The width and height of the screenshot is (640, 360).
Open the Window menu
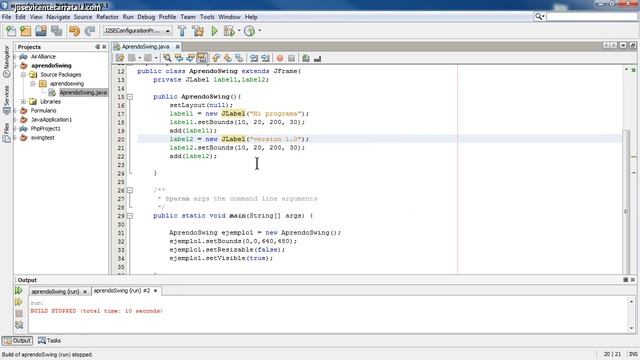[229, 17]
